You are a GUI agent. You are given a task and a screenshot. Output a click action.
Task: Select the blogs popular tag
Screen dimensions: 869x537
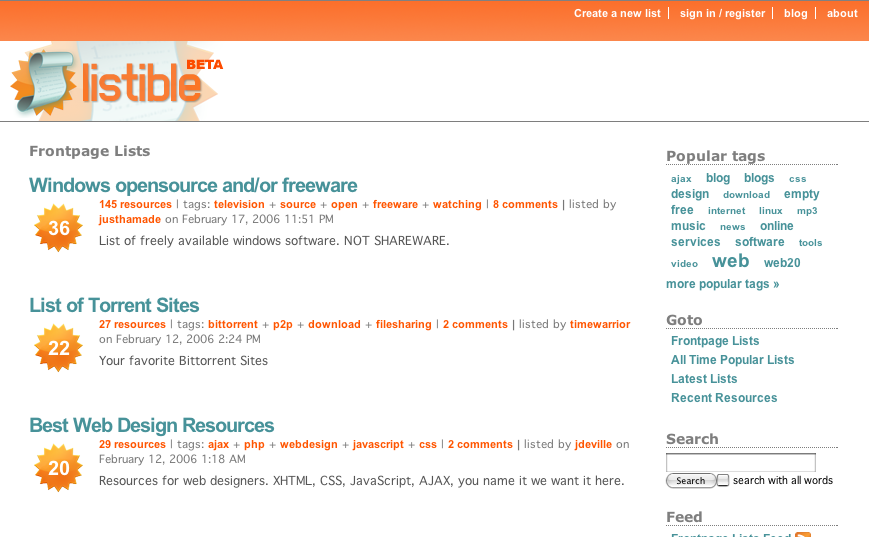click(759, 178)
